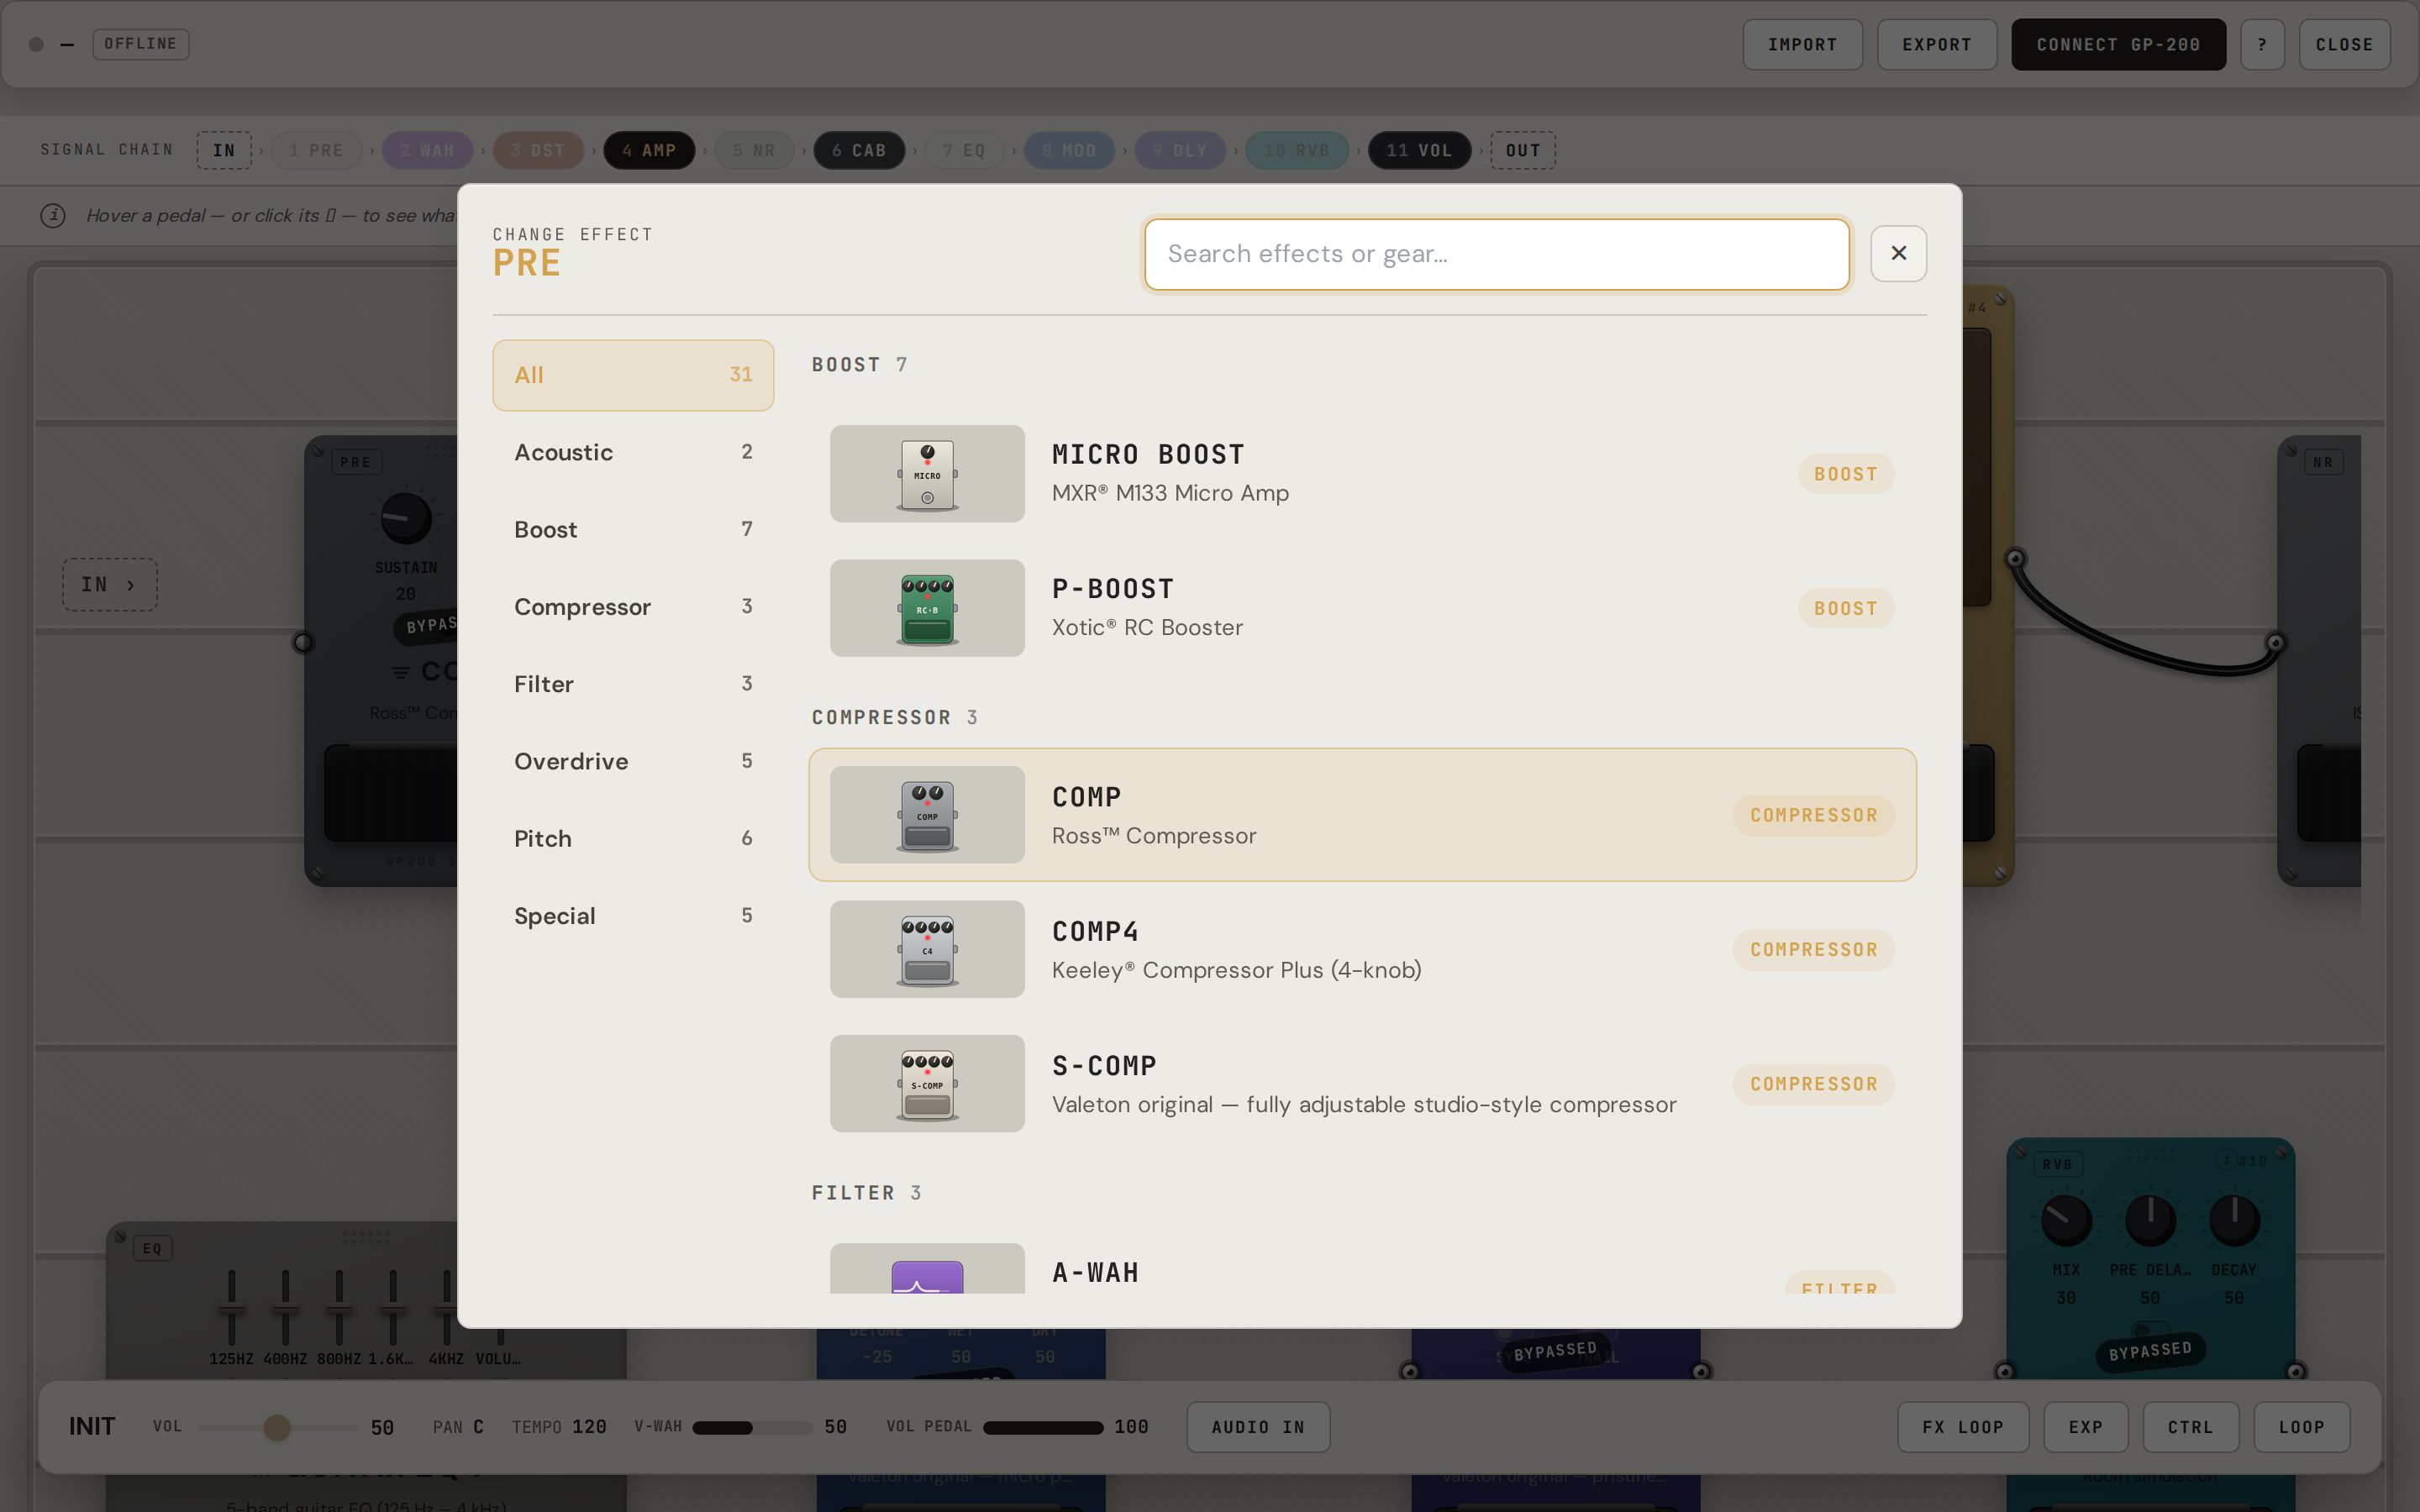
Task: Select the All category filter
Action: click(x=633, y=375)
